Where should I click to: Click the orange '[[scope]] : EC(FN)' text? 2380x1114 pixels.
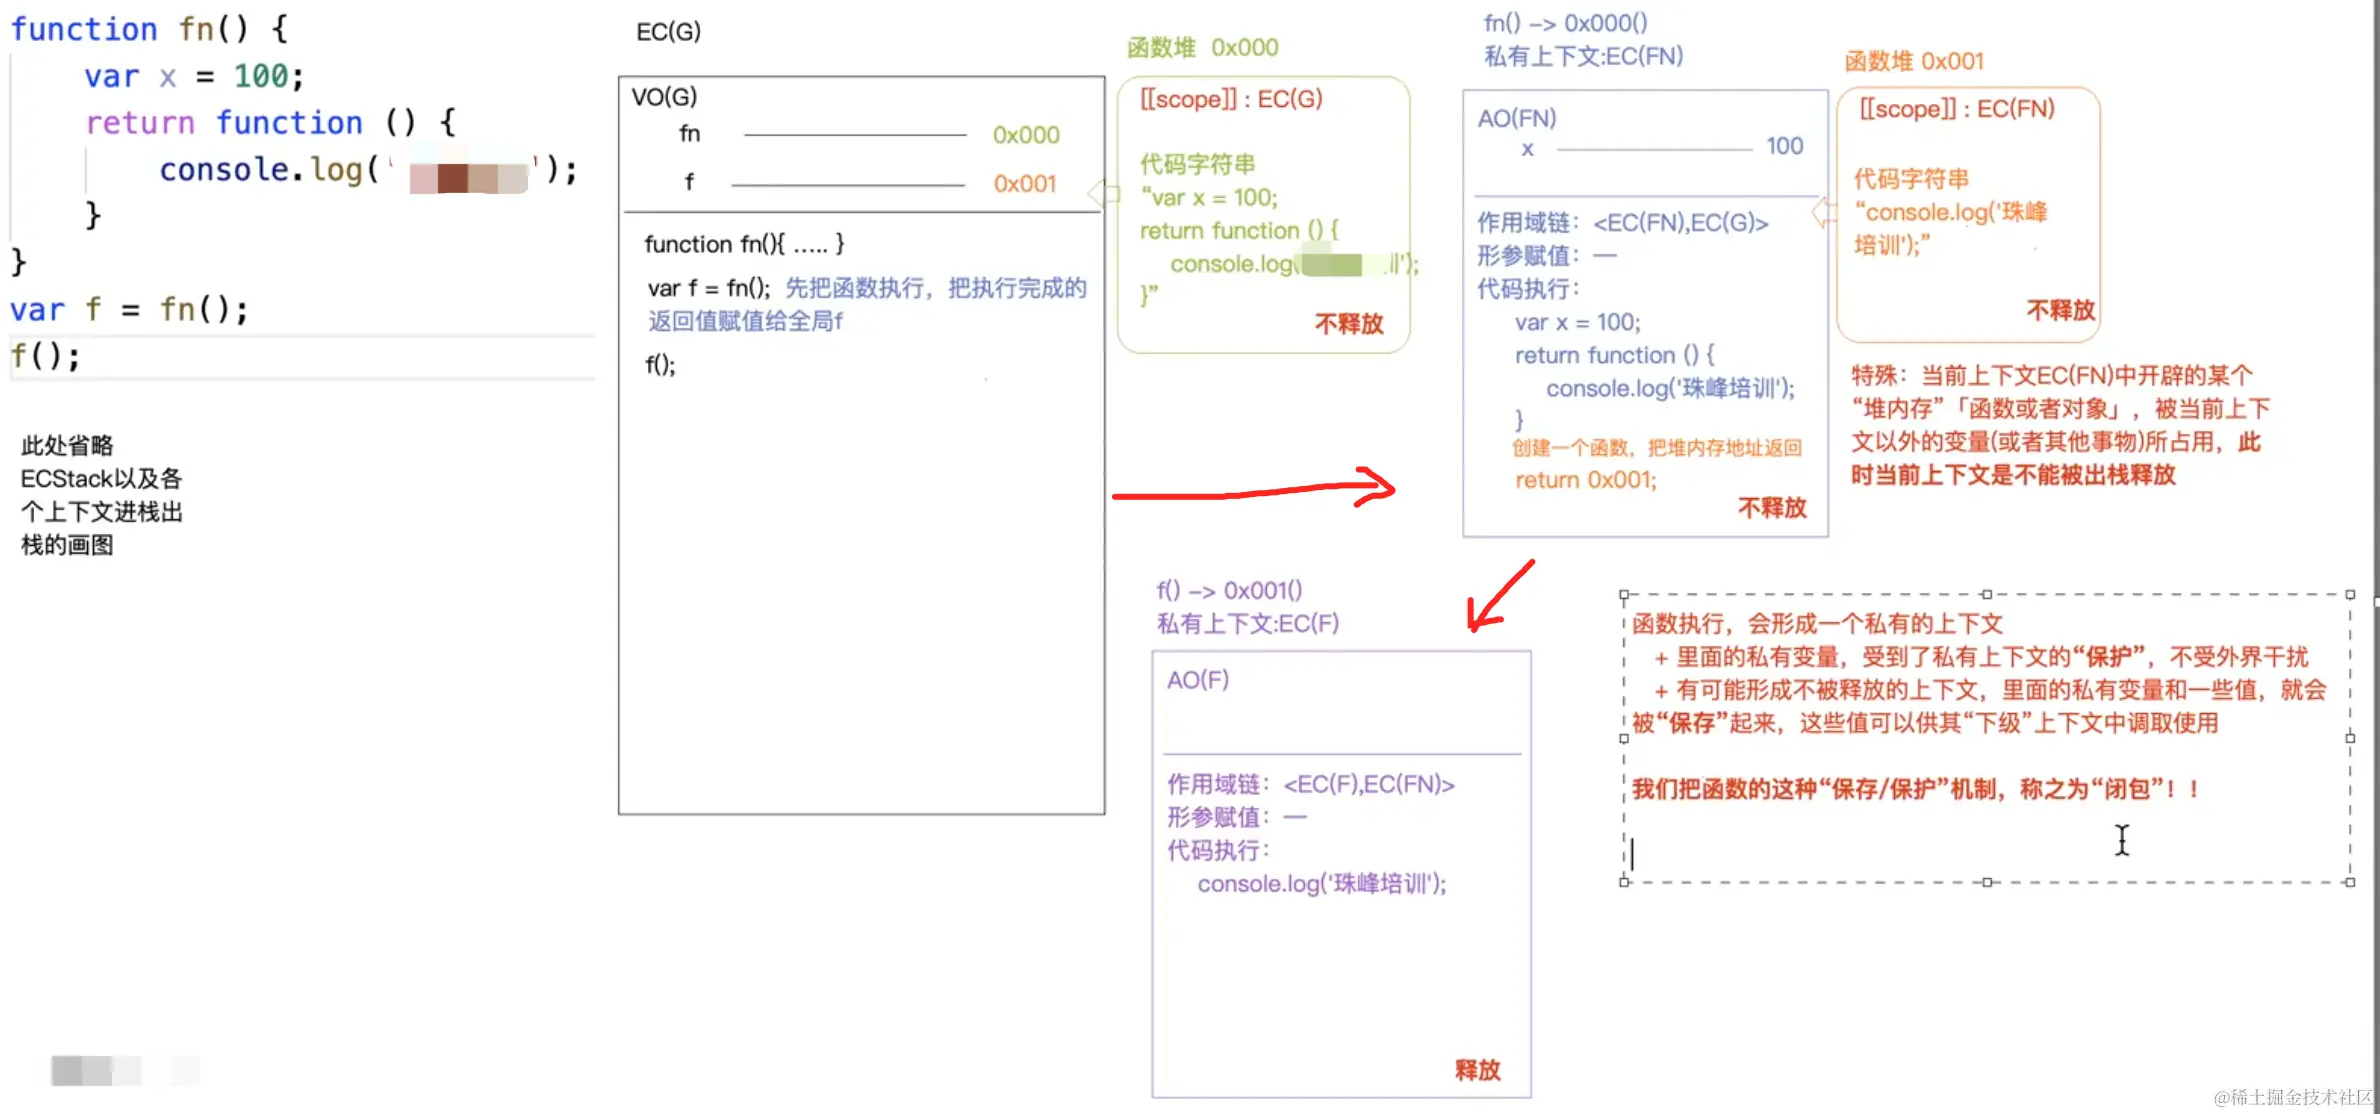click(x=1956, y=109)
